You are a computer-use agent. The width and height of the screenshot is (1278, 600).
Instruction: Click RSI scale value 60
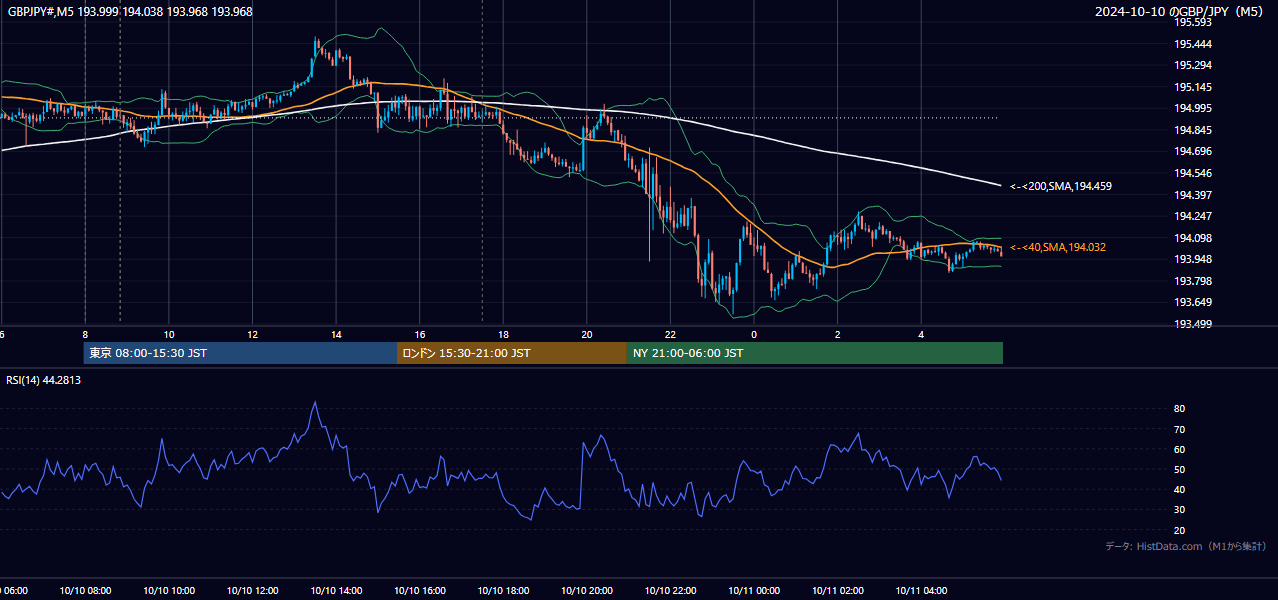click(1180, 449)
